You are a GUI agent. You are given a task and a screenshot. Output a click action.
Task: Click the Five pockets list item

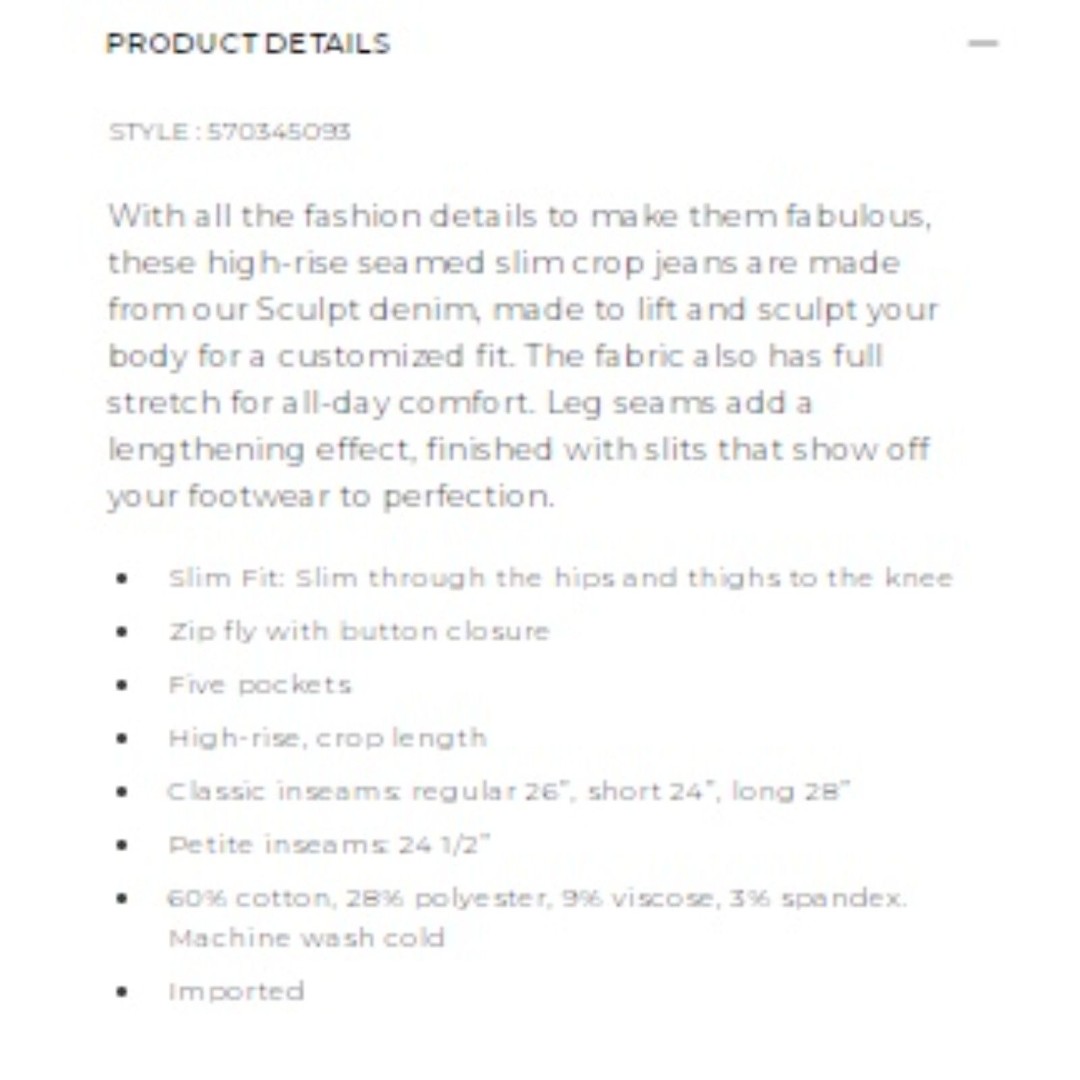260,684
